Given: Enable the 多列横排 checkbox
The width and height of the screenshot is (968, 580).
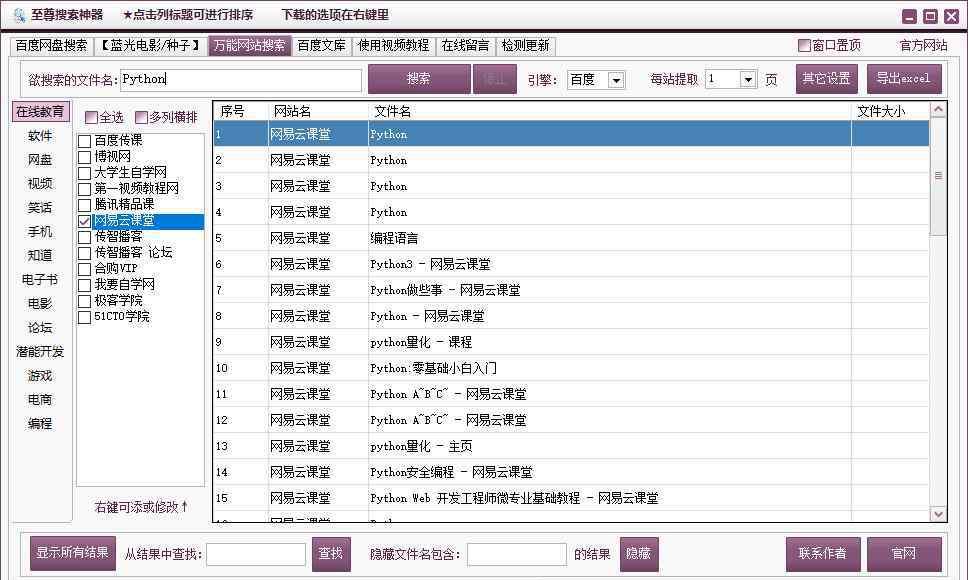Looking at the screenshot, I should click(x=141, y=117).
